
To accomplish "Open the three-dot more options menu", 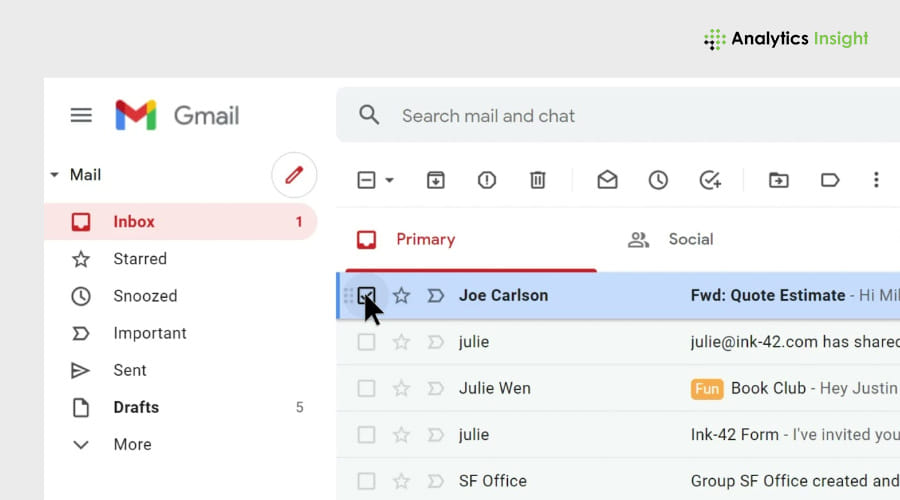I will pyautogui.click(x=876, y=180).
